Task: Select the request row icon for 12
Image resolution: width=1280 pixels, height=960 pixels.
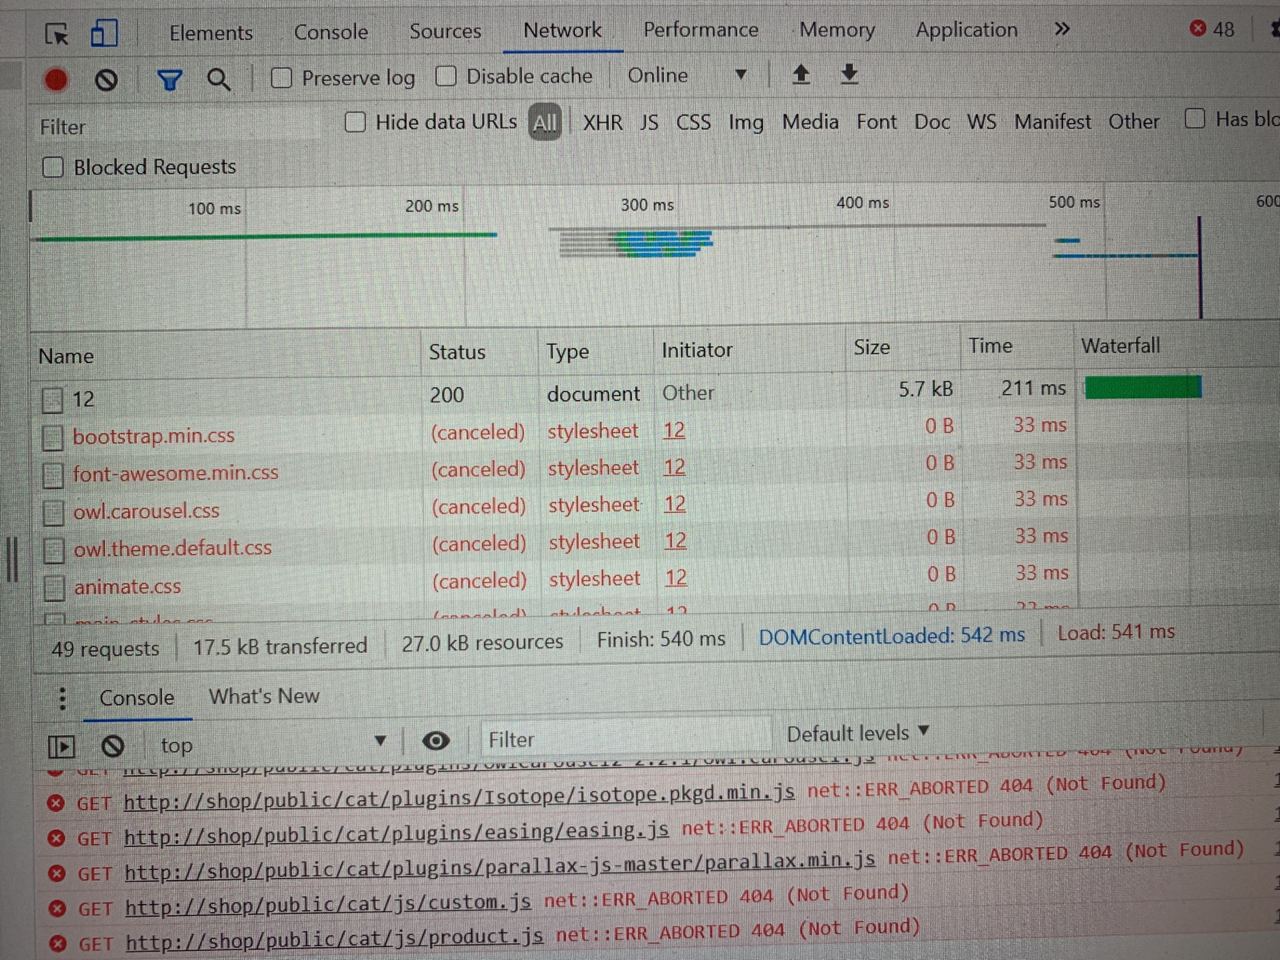Action: click(x=52, y=400)
